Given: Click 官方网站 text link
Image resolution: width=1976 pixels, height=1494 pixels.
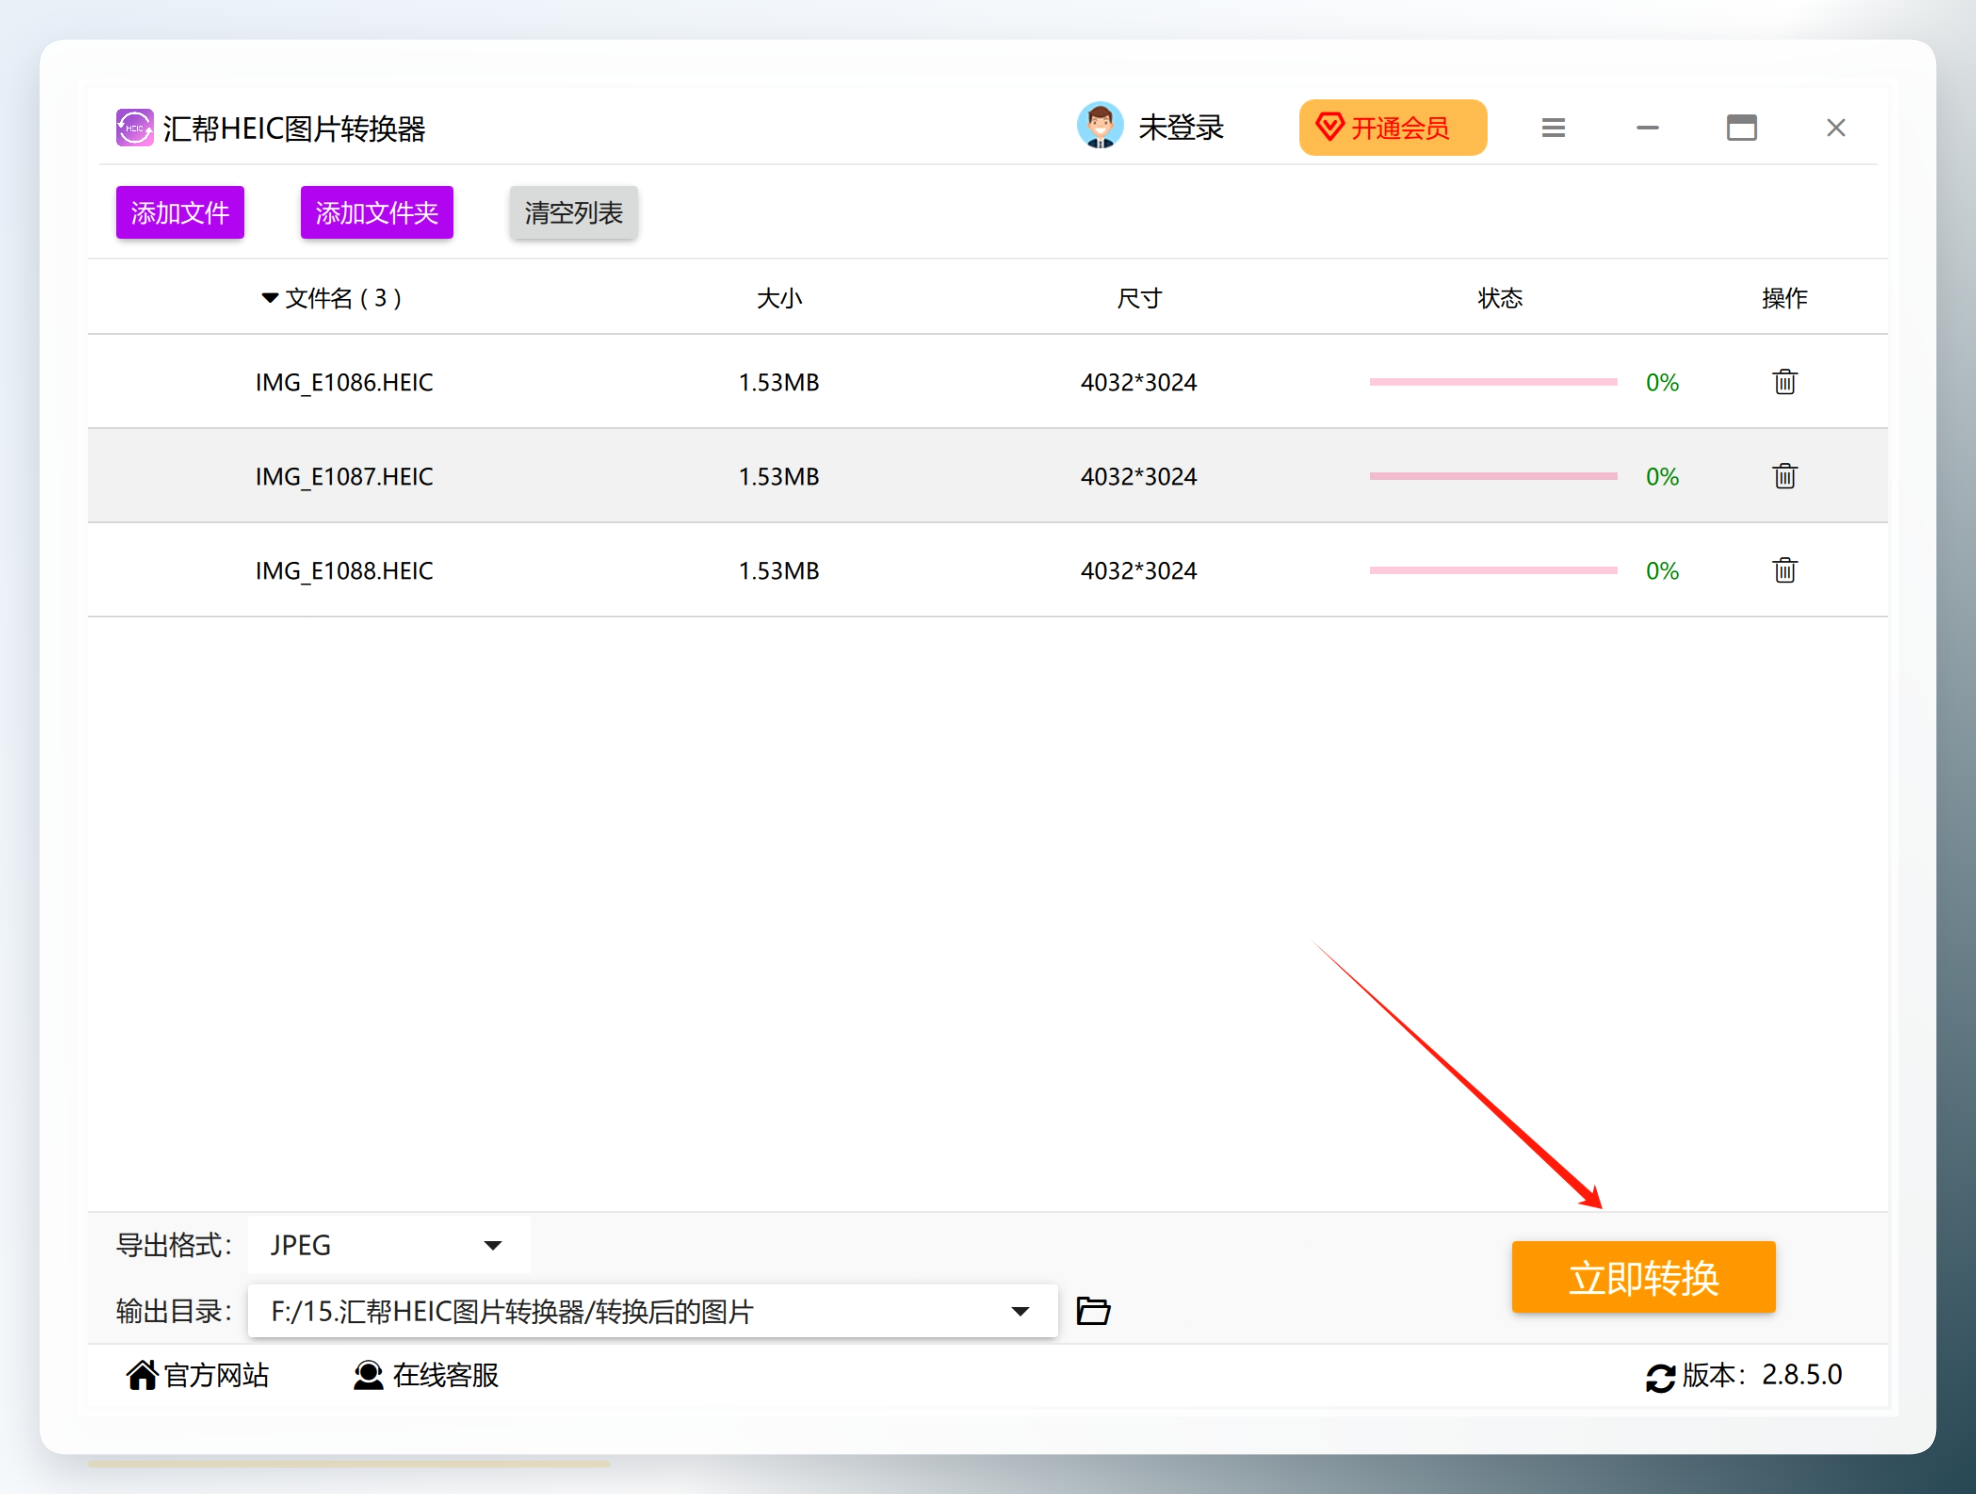Looking at the screenshot, I should tap(217, 1375).
